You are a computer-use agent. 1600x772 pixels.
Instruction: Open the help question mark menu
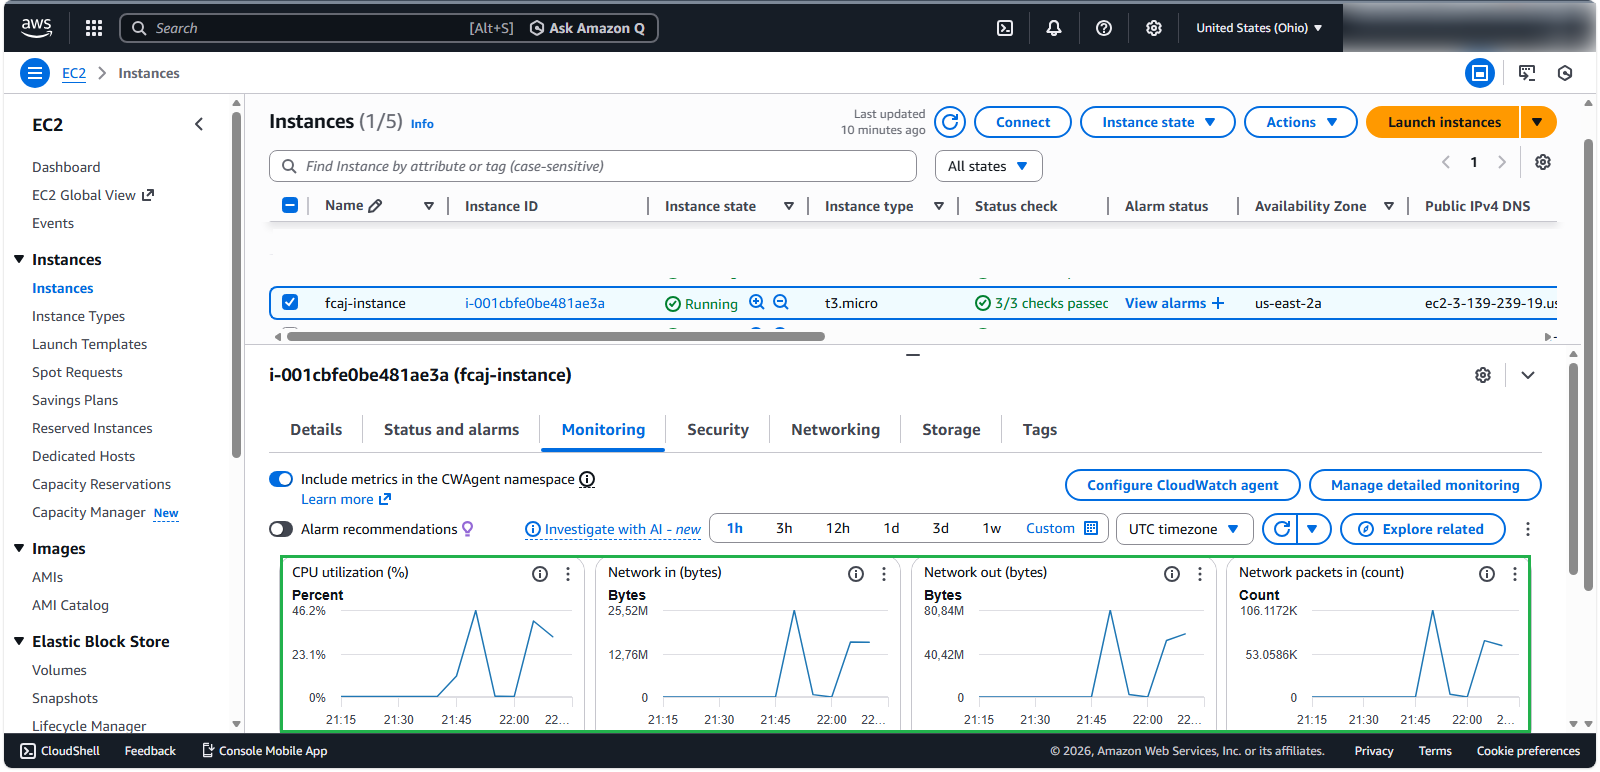[x=1104, y=28]
